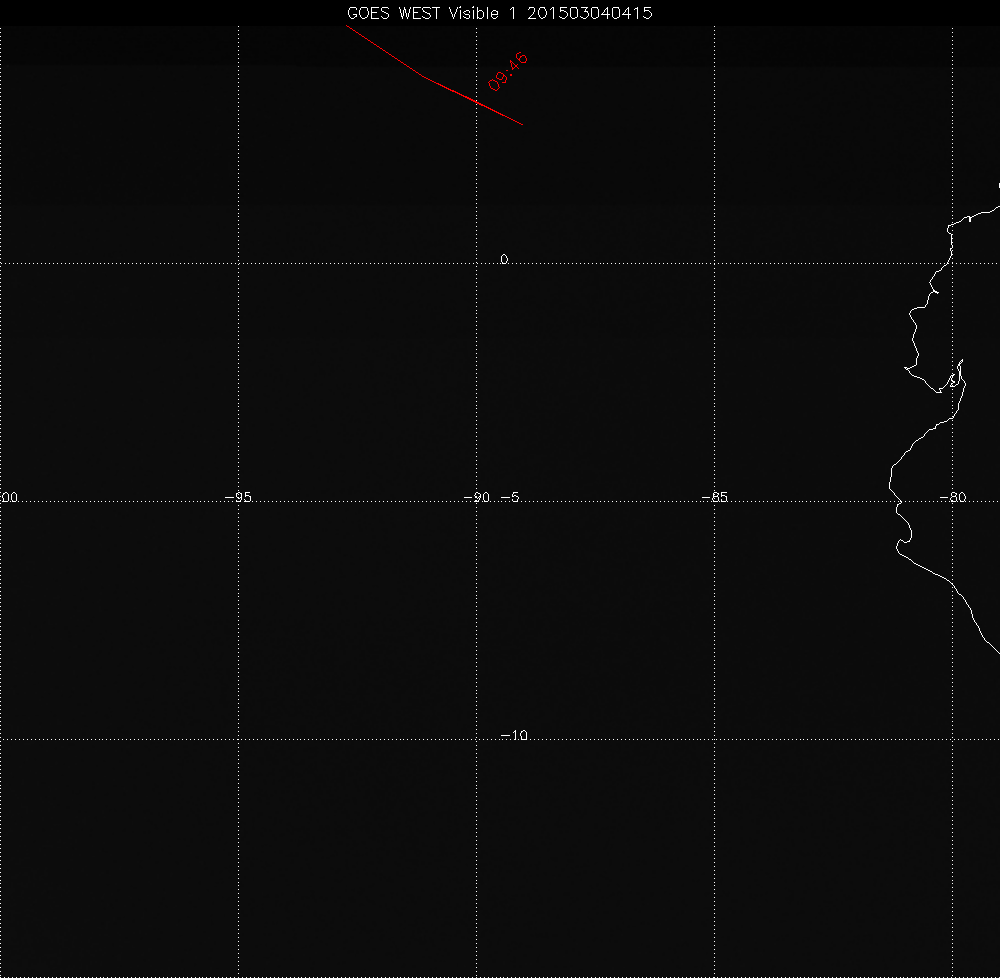Click grid intersection of -85 longitude and equator
1000x978 pixels.
[715, 264]
